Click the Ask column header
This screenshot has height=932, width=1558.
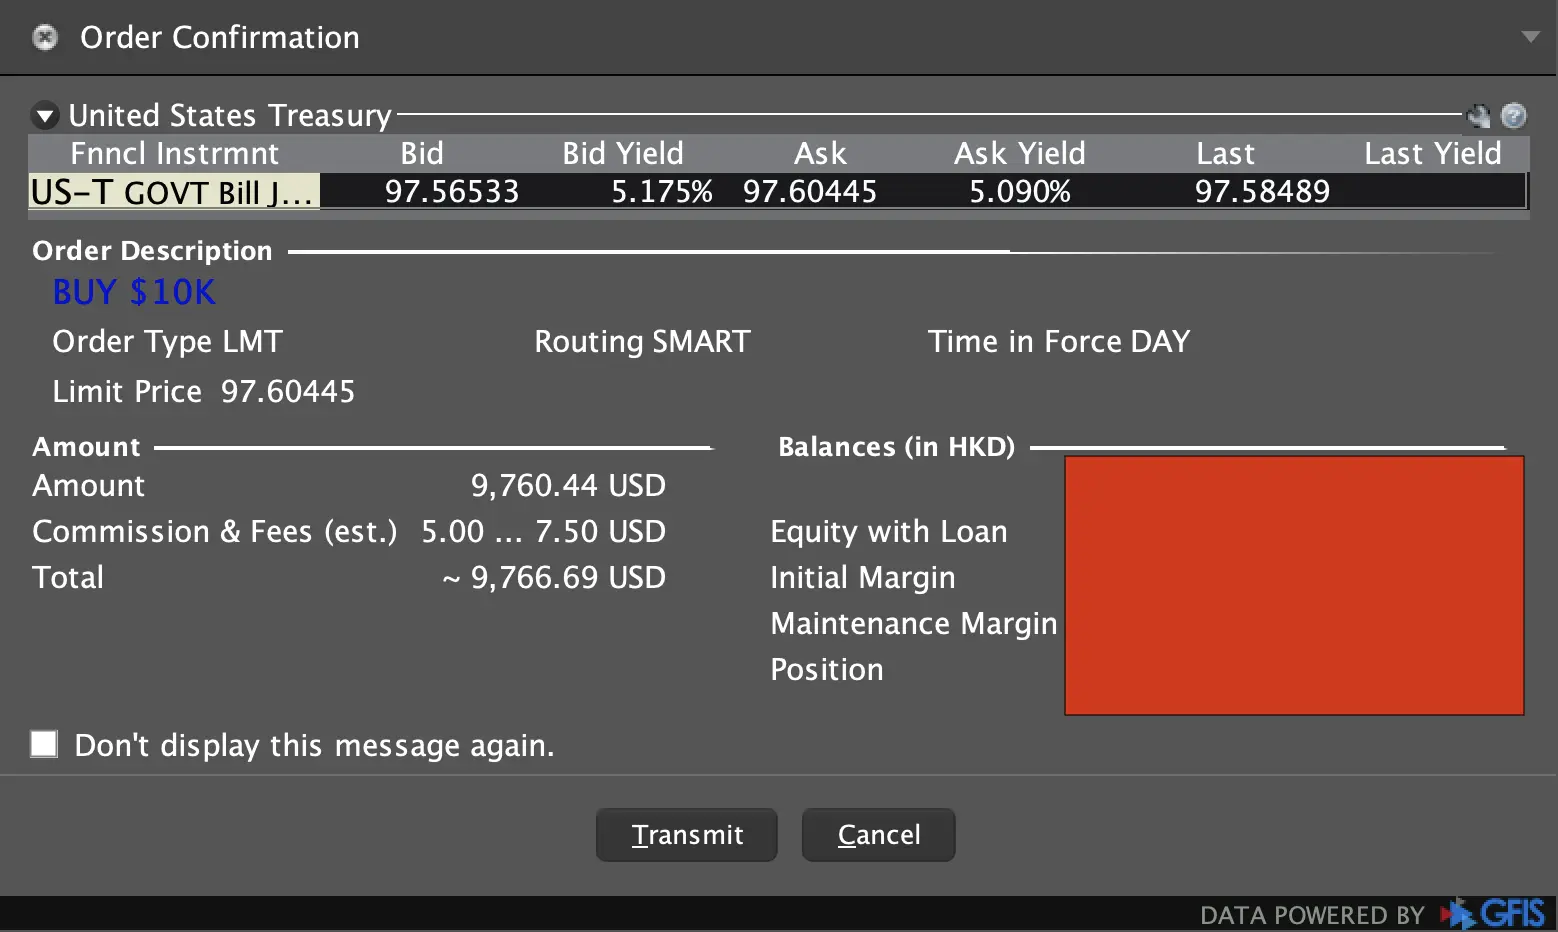tap(820, 153)
